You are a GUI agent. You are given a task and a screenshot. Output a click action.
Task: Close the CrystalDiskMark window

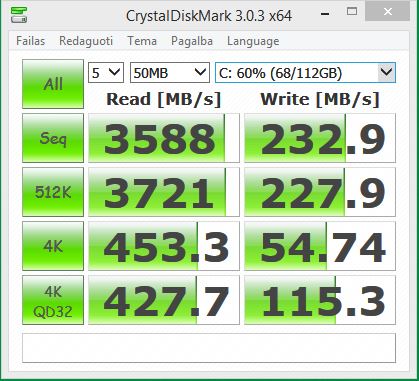388,11
